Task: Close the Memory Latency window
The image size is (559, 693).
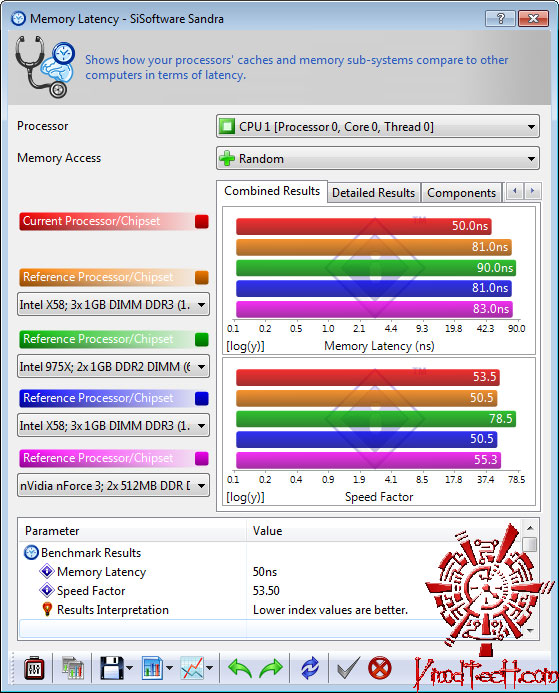Action: click(x=533, y=19)
